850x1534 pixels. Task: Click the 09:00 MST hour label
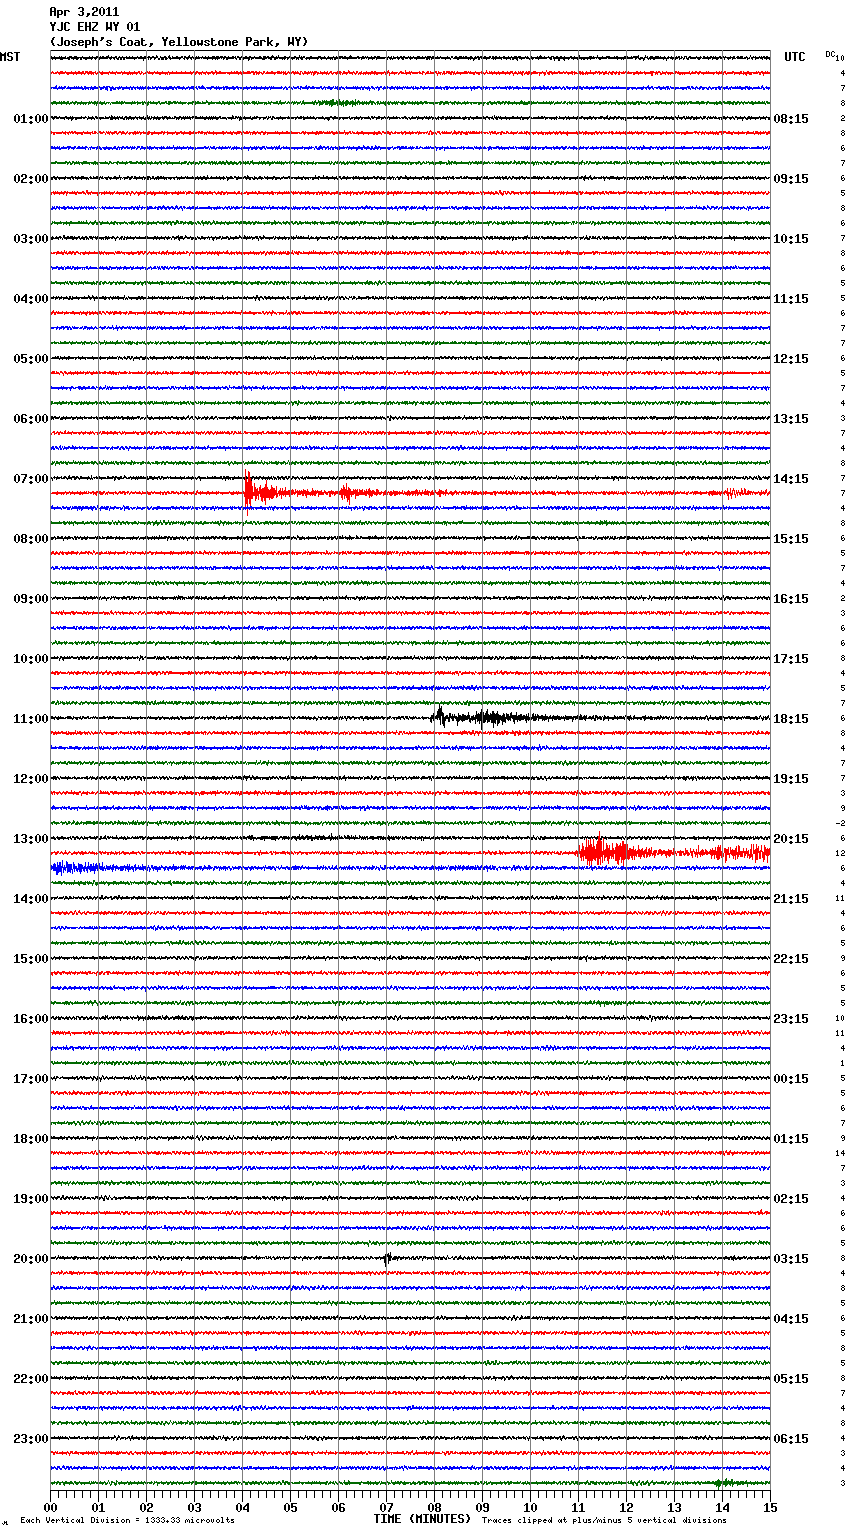click(x=30, y=599)
